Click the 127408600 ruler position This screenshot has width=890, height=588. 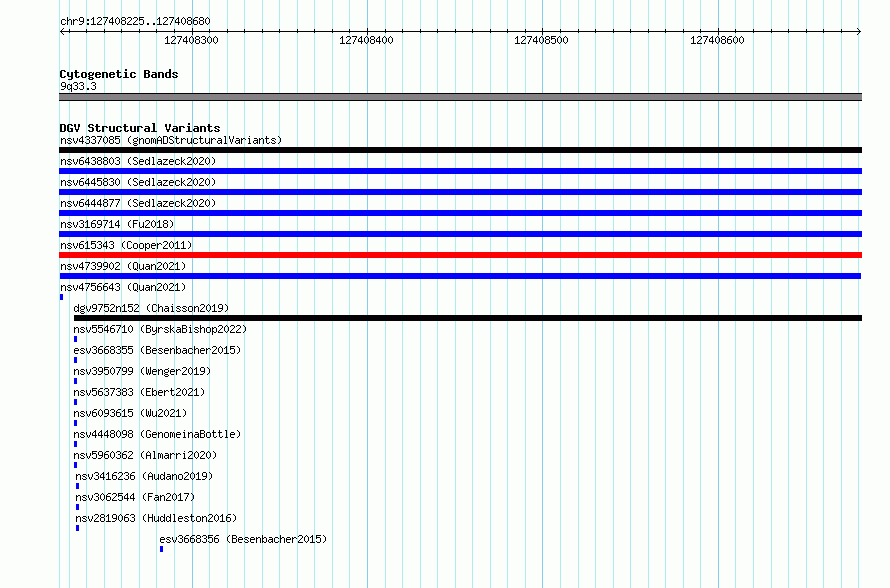pyautogui.click(x=717, y=40)
